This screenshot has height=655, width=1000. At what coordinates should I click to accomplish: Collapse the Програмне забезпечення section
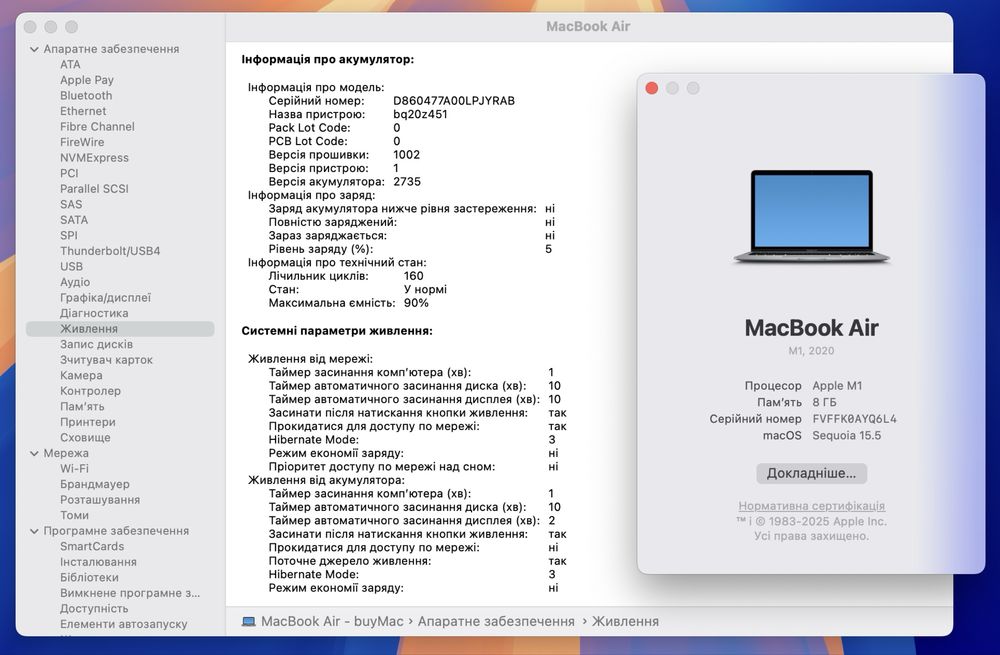(x=34, y=531)
